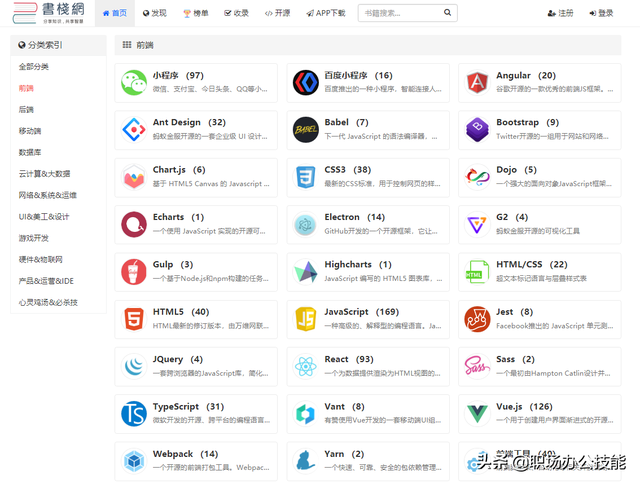Click the Chart.js logo icon

(134, 177)
